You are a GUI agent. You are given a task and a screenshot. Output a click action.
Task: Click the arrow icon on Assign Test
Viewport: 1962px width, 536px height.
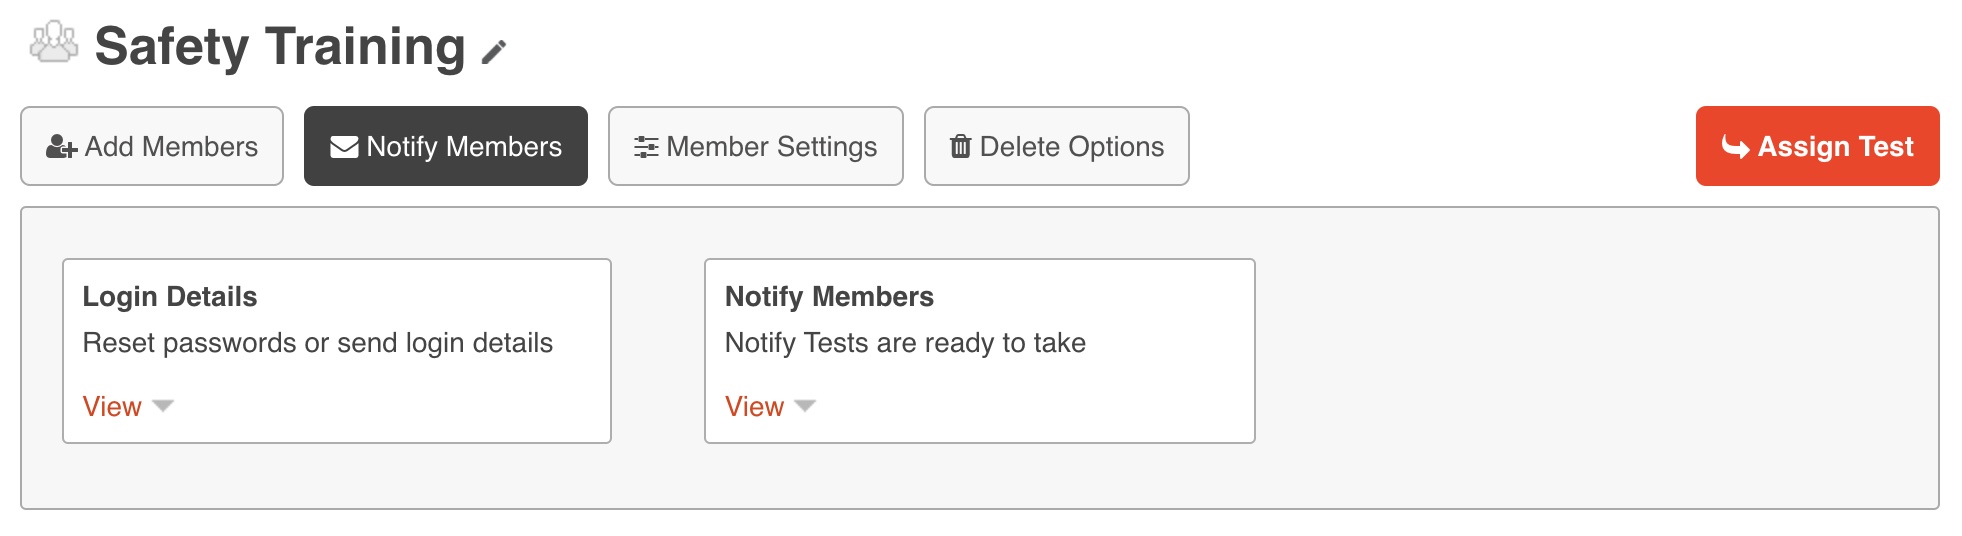click(1735, 147)
